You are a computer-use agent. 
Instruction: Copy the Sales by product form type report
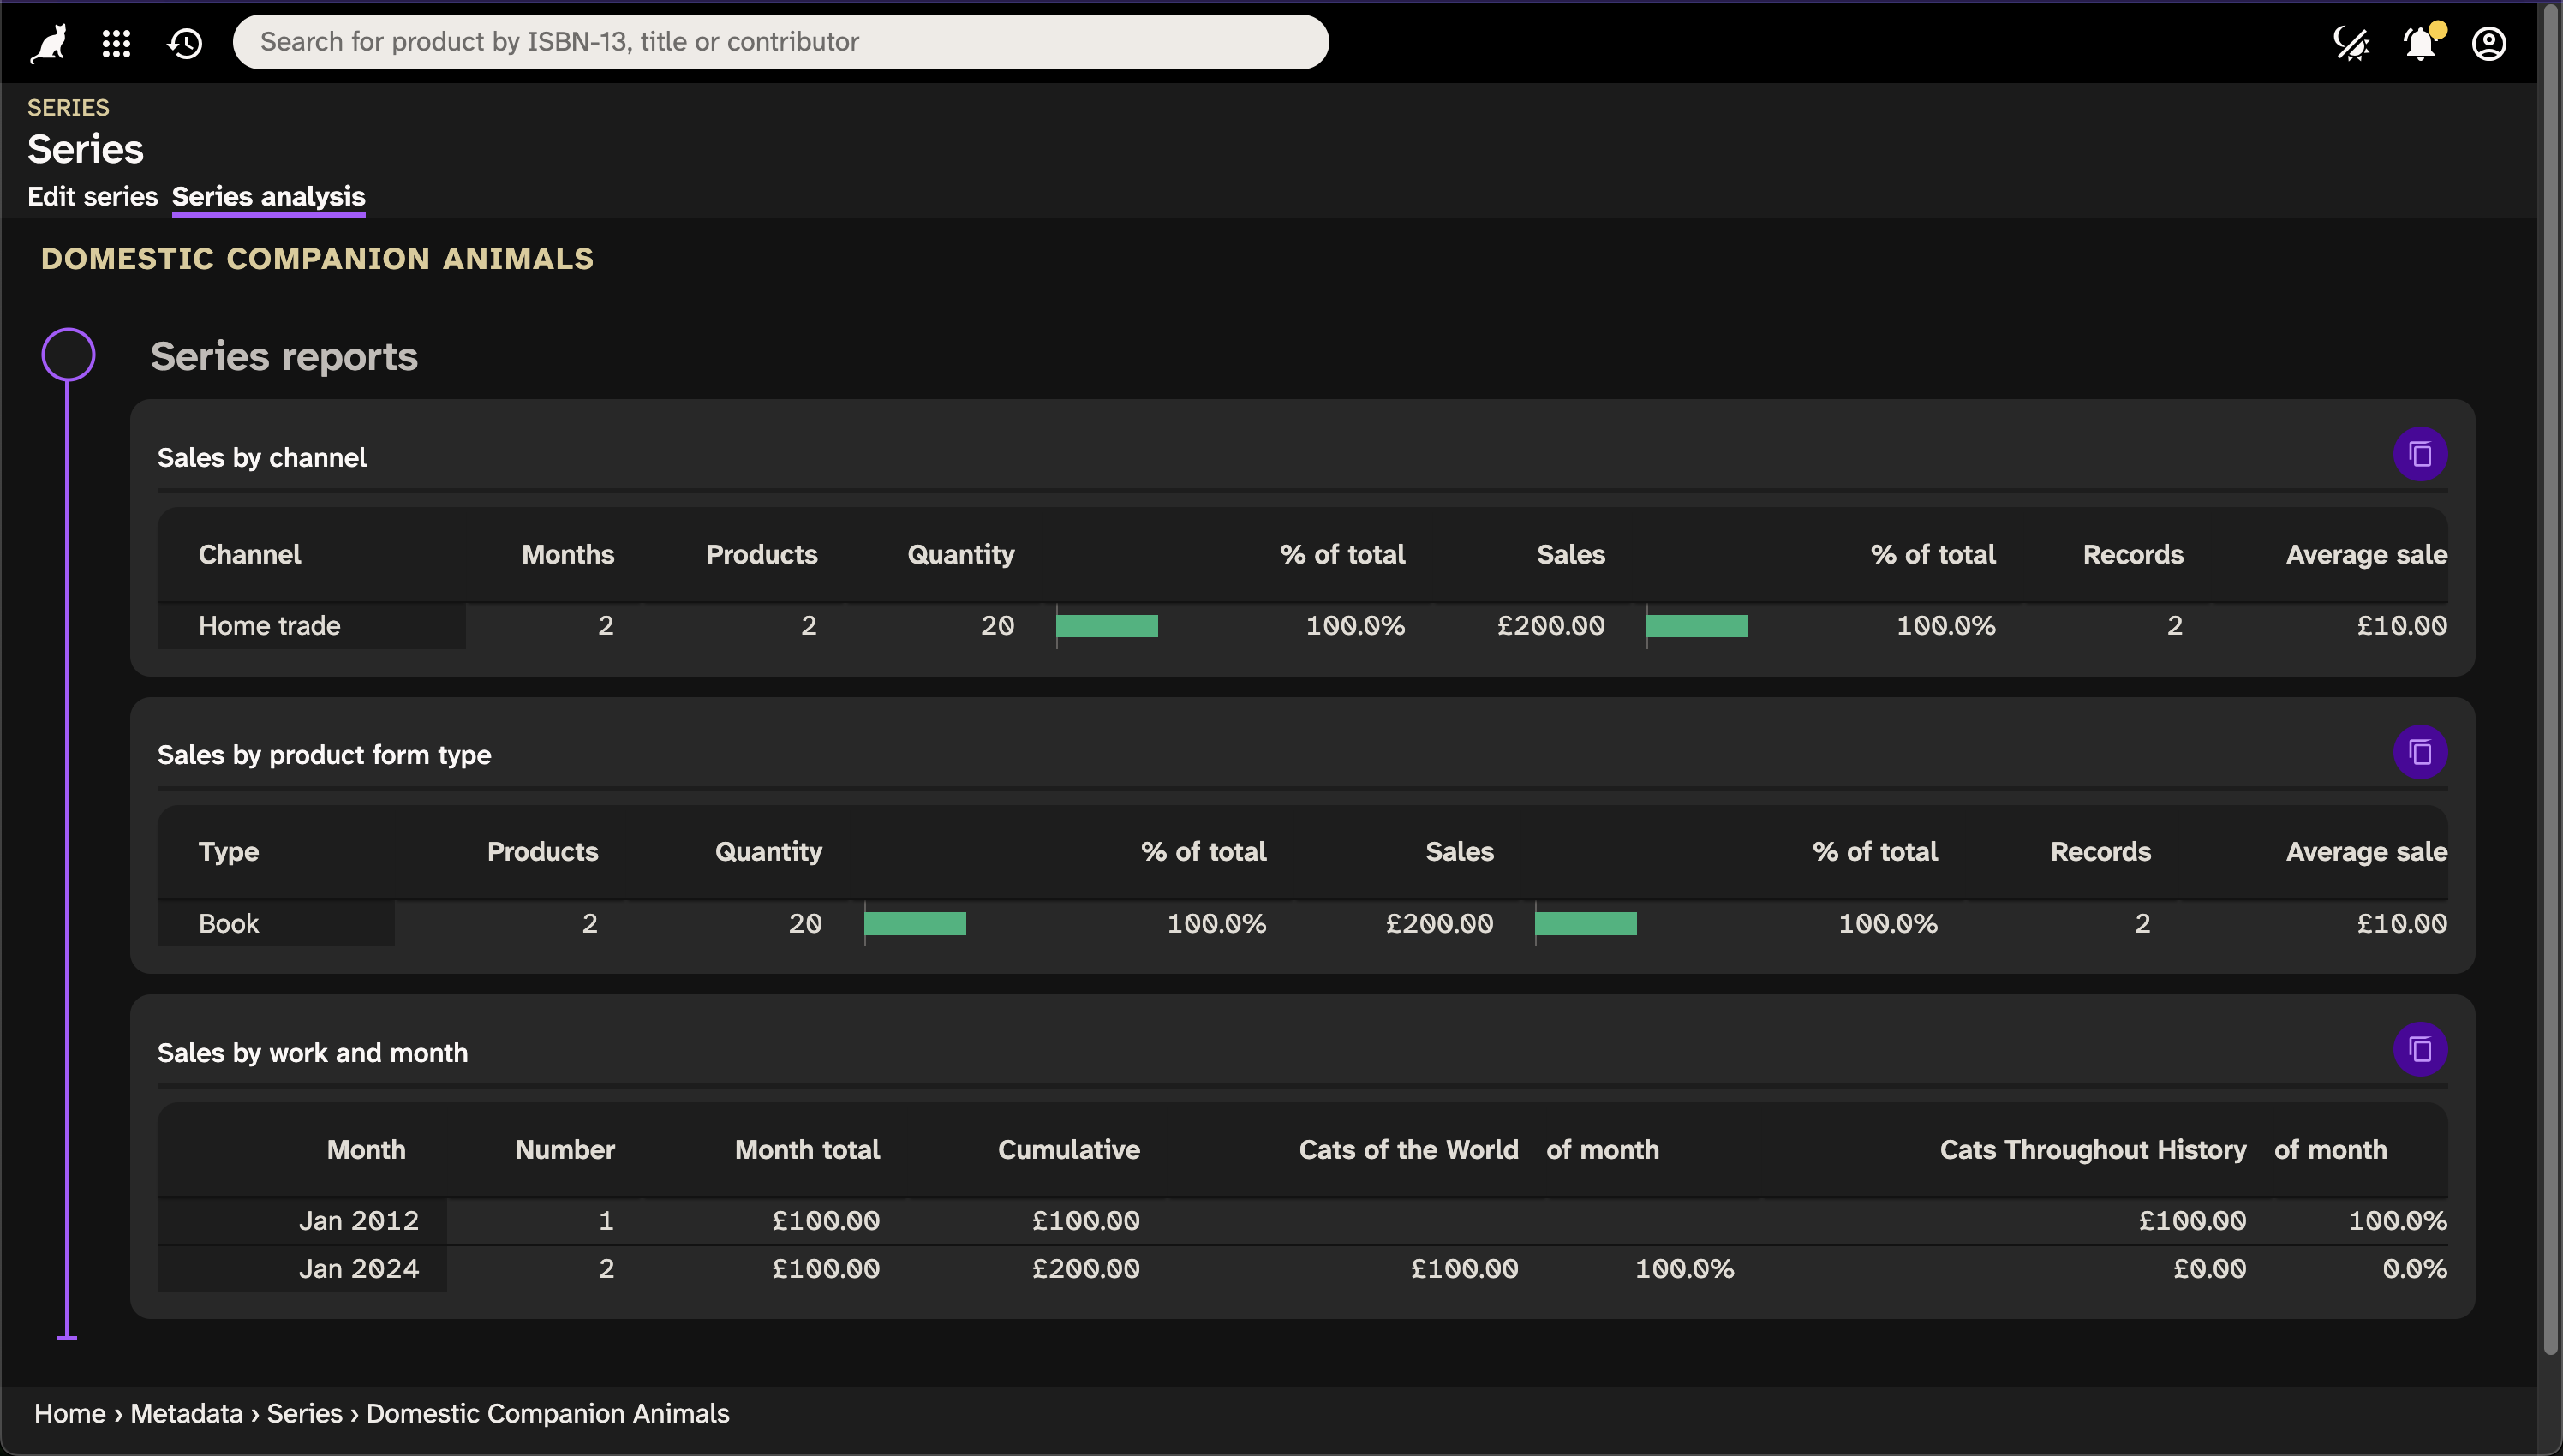(x=2419, y=751)
